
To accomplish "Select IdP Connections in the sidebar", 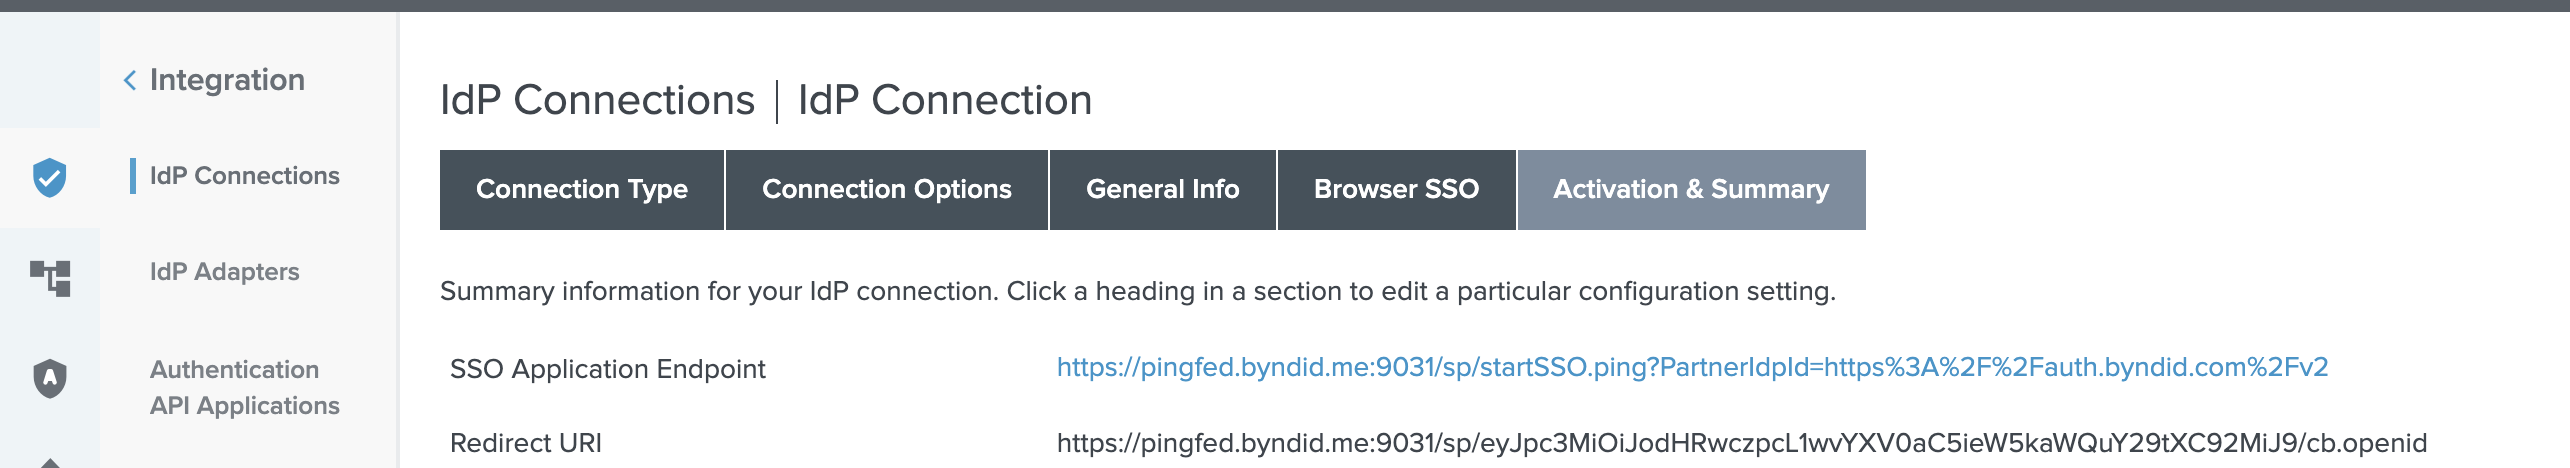I will [244, 176].
